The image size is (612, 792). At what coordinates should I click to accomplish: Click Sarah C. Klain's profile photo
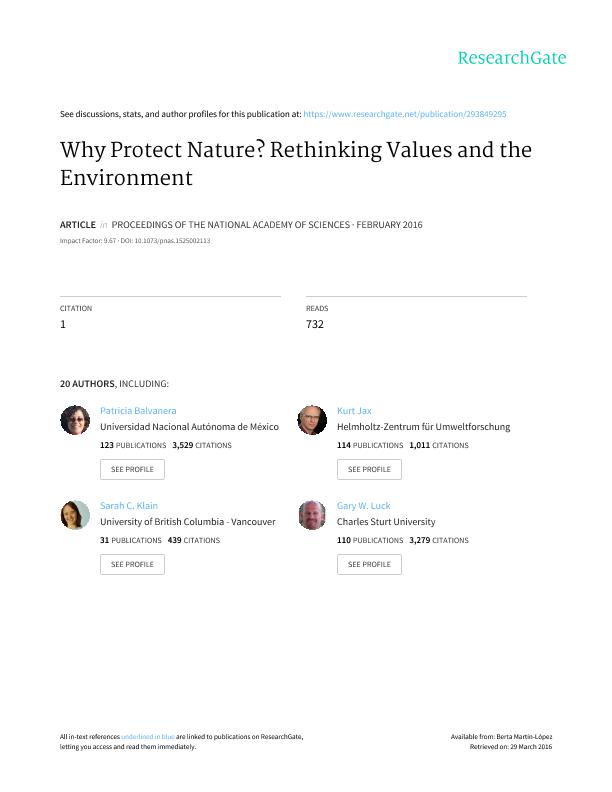click(x=75, y=515)
